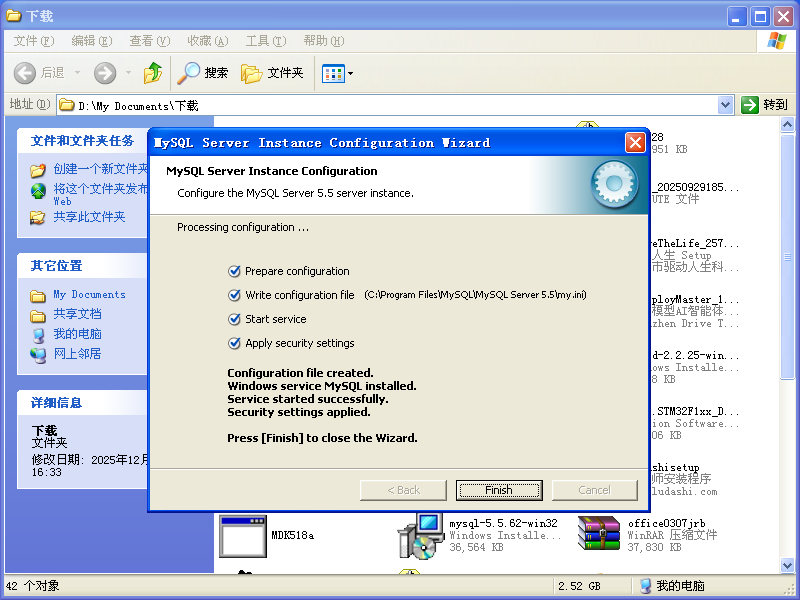Click the Prepare configuration check mark
This screenshot has height=600, width=800.
coord(234,271)
